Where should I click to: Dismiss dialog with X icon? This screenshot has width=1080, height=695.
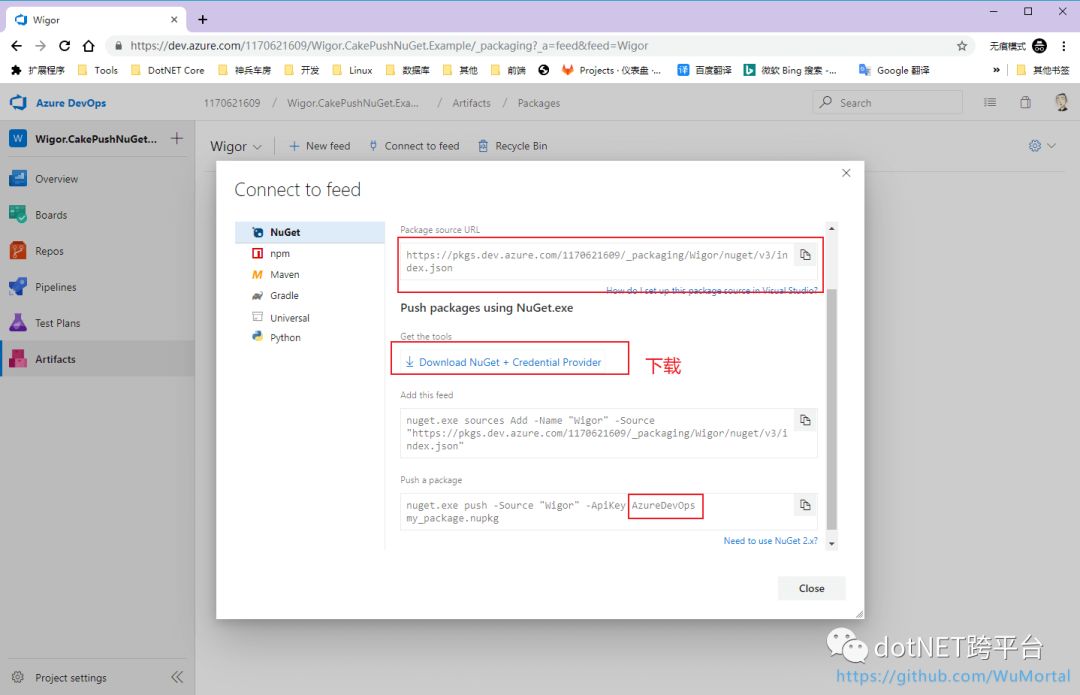click(x=846, y=173)
